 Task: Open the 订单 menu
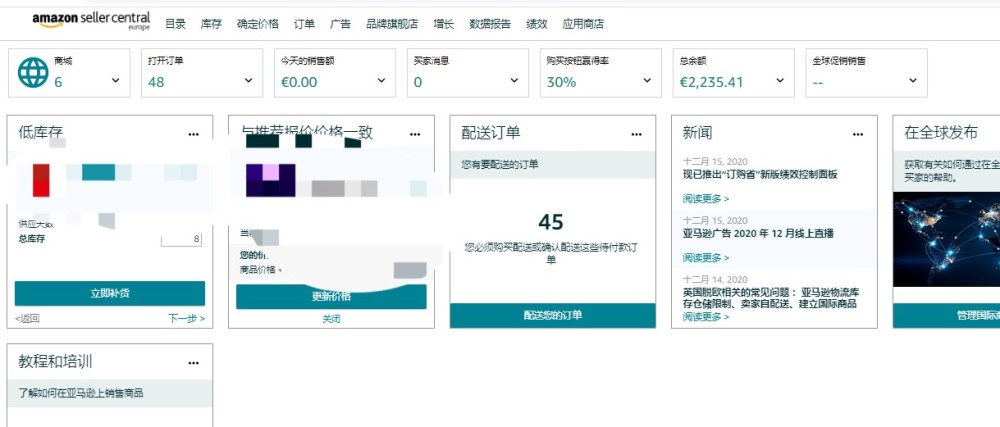[304, 24]
